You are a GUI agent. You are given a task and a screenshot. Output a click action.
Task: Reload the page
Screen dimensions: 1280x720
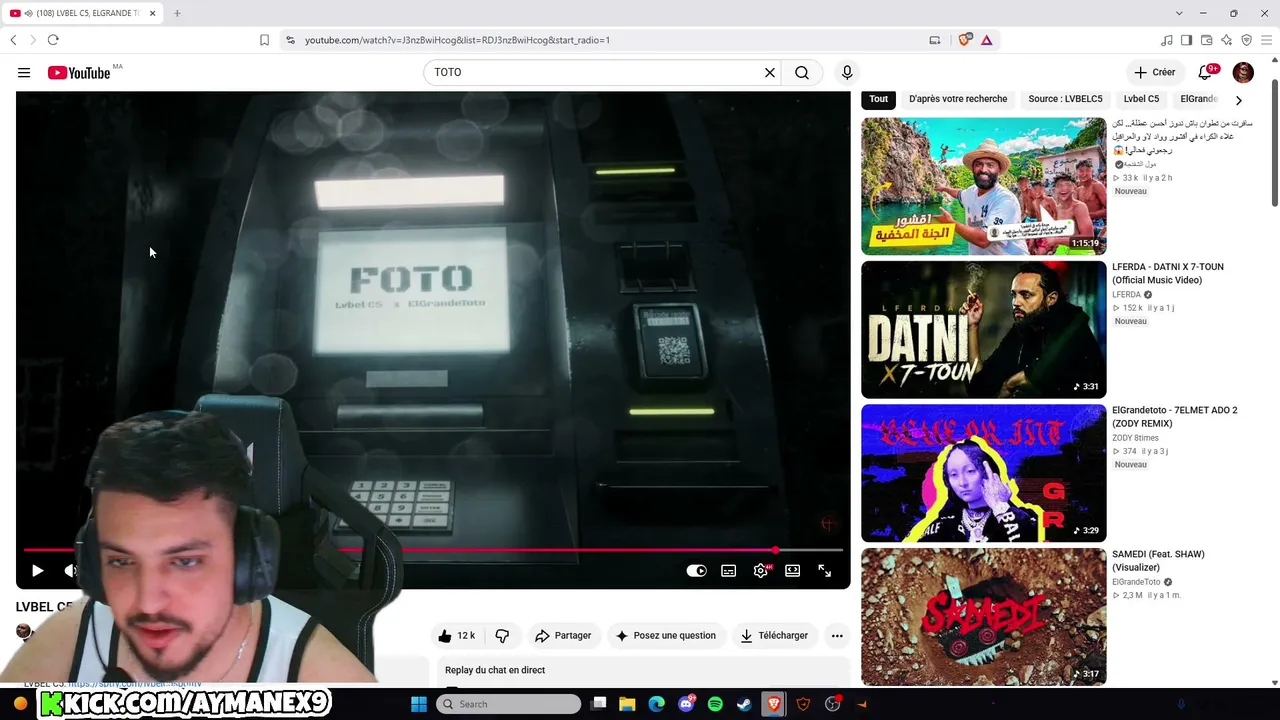pos(53,40)
